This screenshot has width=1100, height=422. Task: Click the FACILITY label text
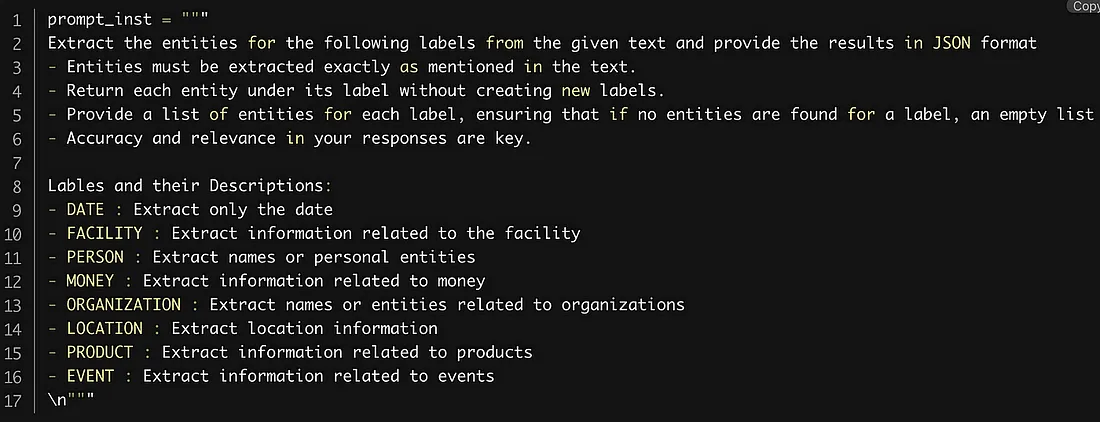pyautogui.click(x=104, y=233)
